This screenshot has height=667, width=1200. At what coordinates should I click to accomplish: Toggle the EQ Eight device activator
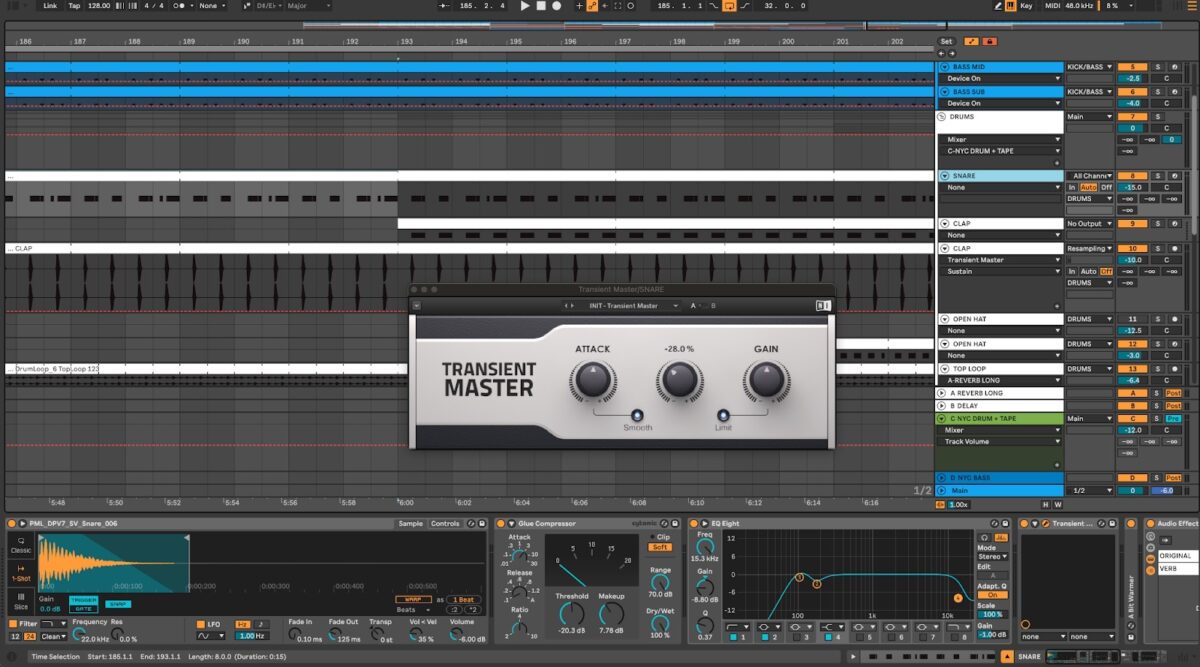(693, 523)
